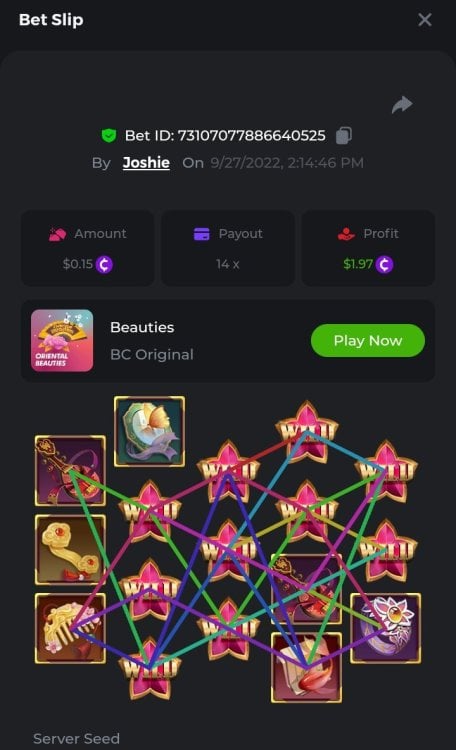Click the green verified shield icon
Viewport: 456px width, 750px height.
point(109,136)
